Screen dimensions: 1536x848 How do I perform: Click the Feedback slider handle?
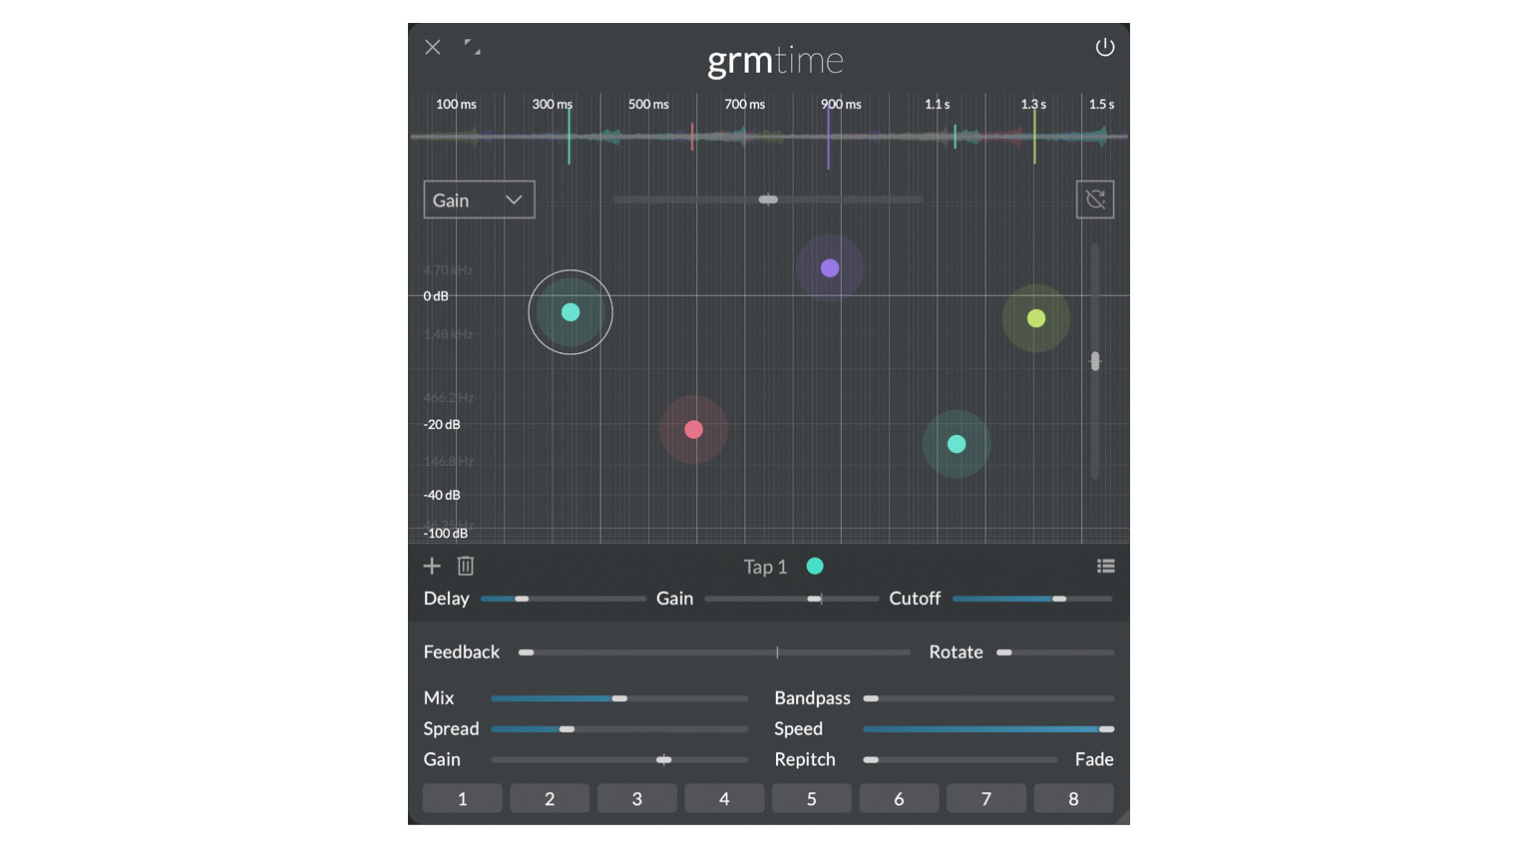pyautogui.click(x=528, y=651)
